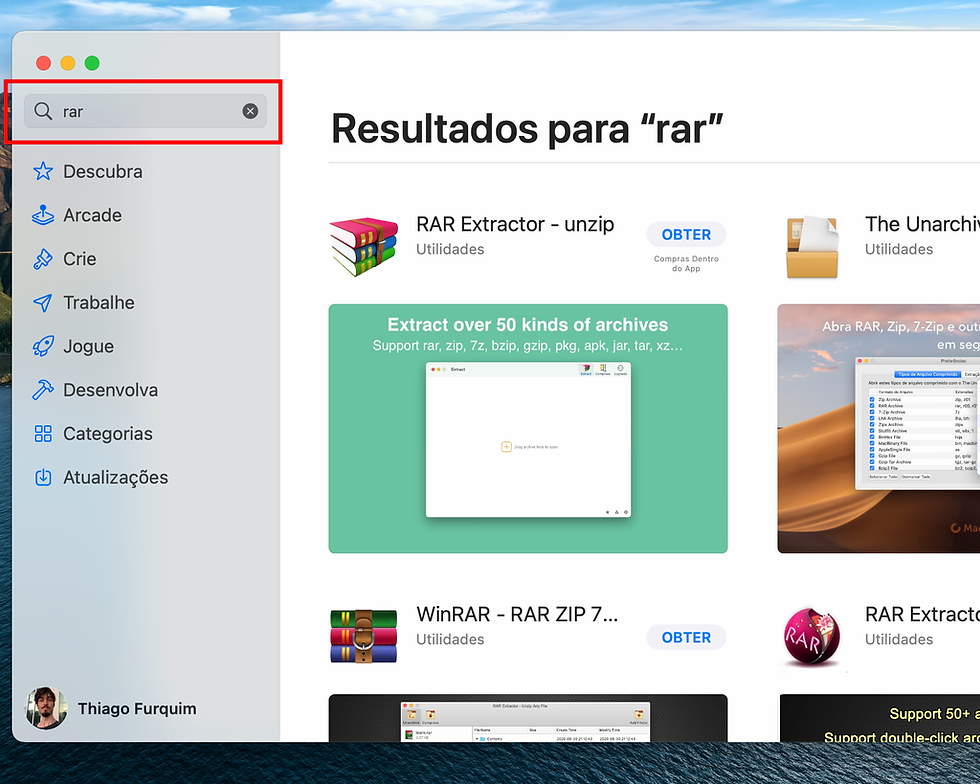The width and height of the screenshot is (980, 784).
Task: Open the WinRAR dark screenshot preview
Action: pyautogui.click(x=528, y=718)
